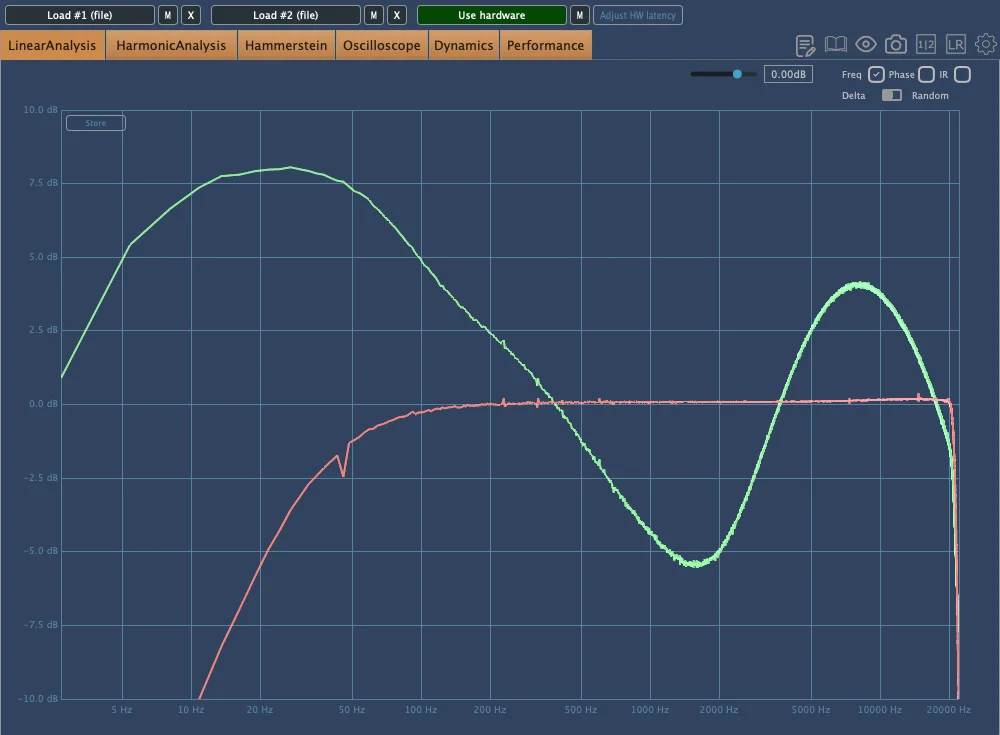Screen dimensions: 1000x735
Task: Enable the Phase checkbox
Action: 926,75
